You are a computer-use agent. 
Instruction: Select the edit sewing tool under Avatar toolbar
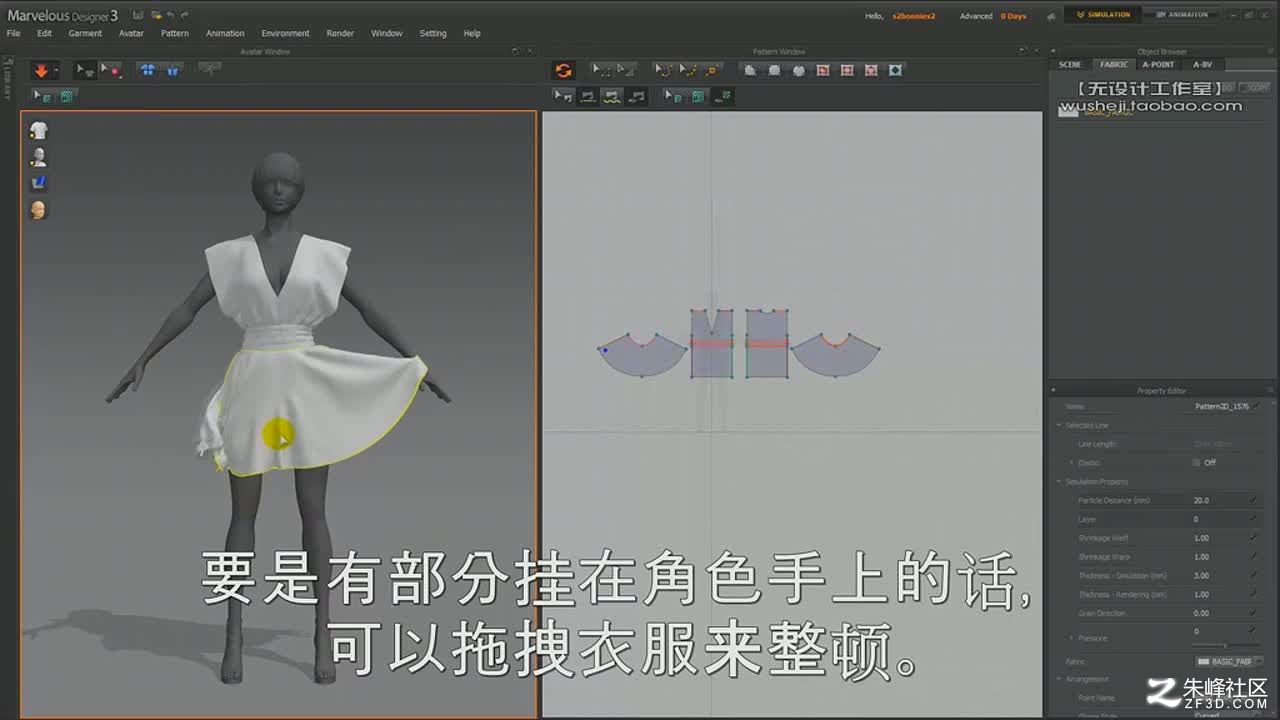tap(42, 96)
